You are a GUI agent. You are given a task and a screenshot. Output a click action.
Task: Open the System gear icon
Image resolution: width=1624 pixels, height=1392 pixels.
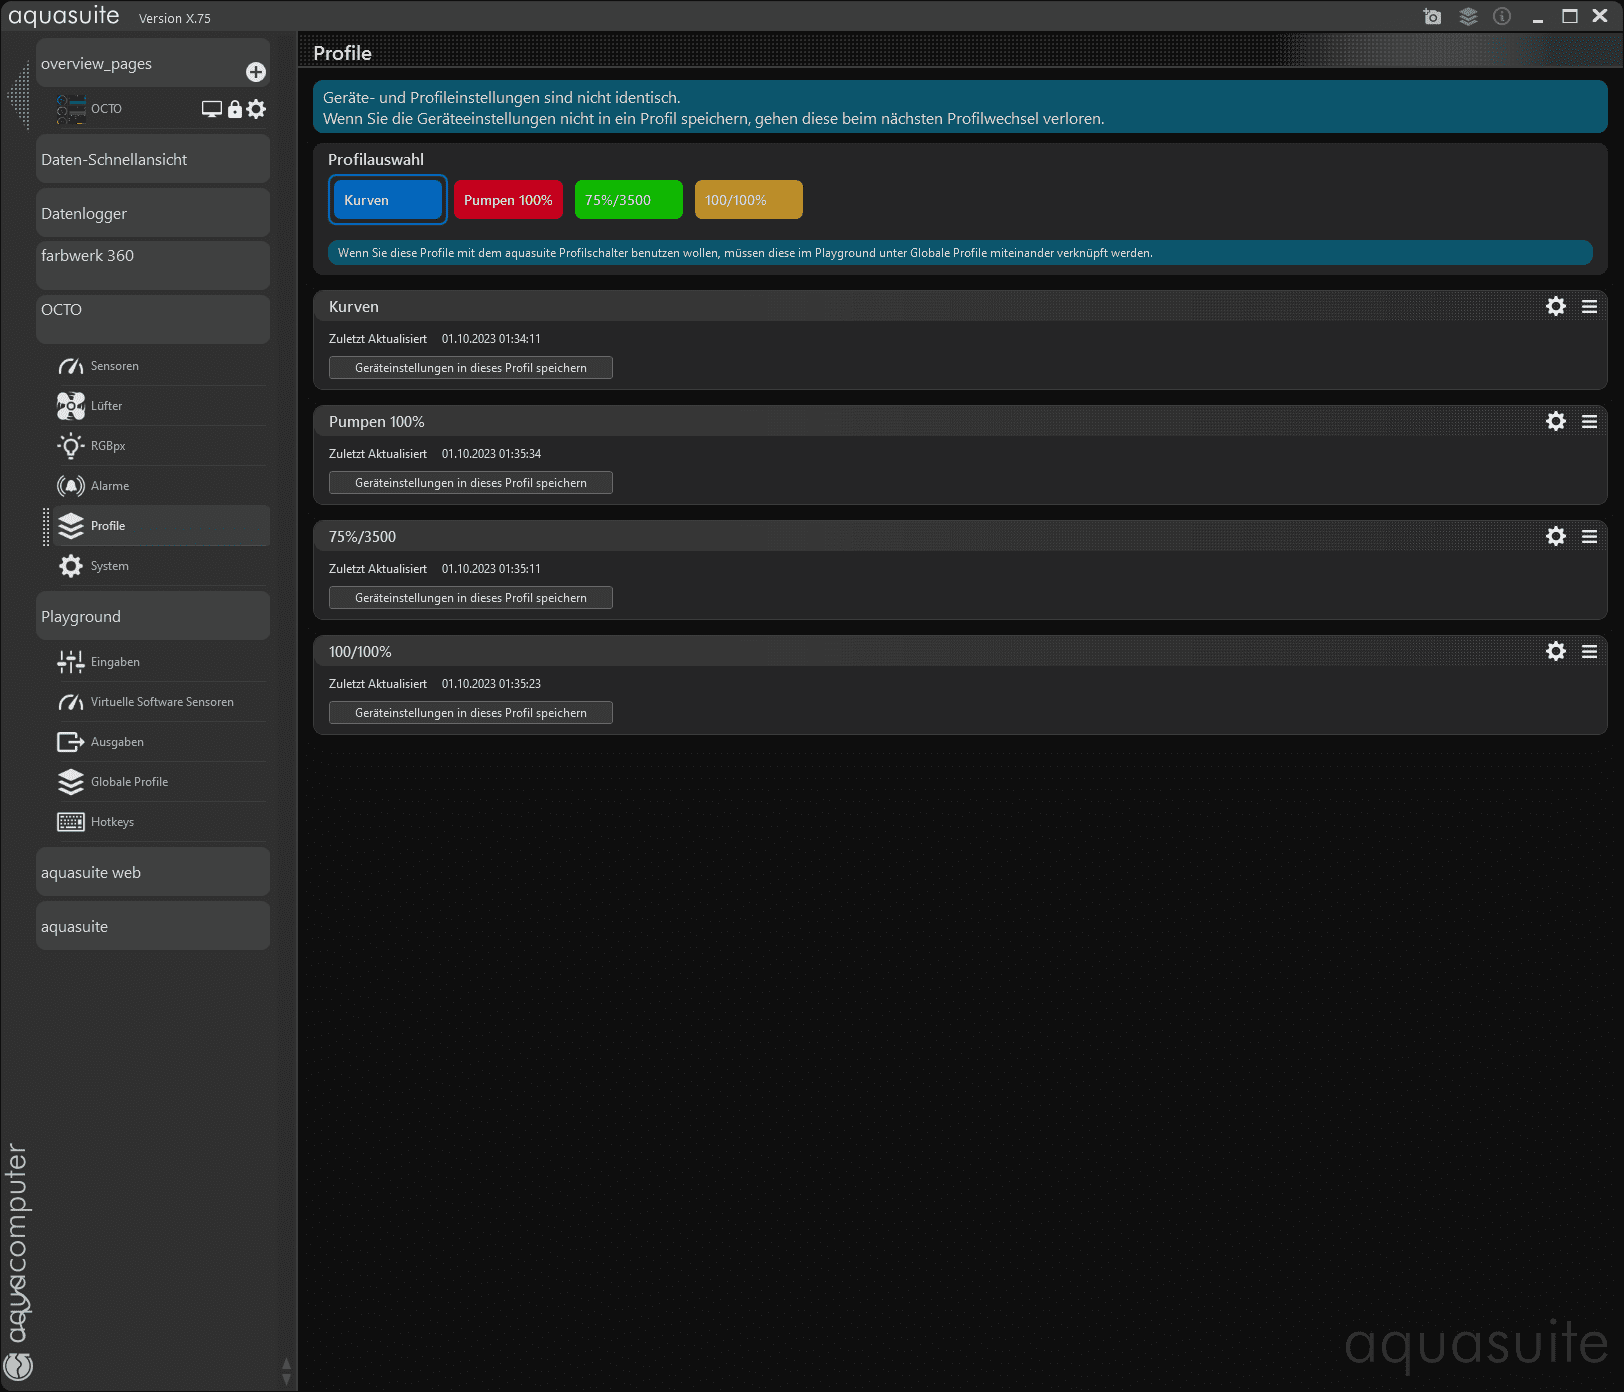[71, 566]
